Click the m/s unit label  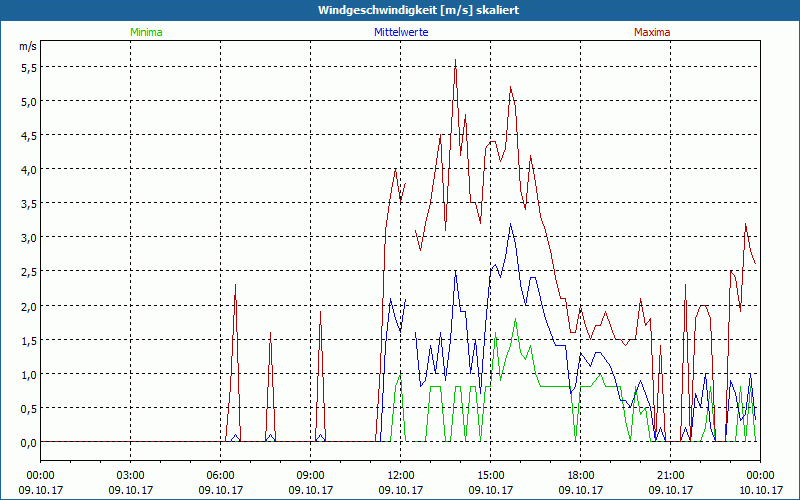[28, 46]
